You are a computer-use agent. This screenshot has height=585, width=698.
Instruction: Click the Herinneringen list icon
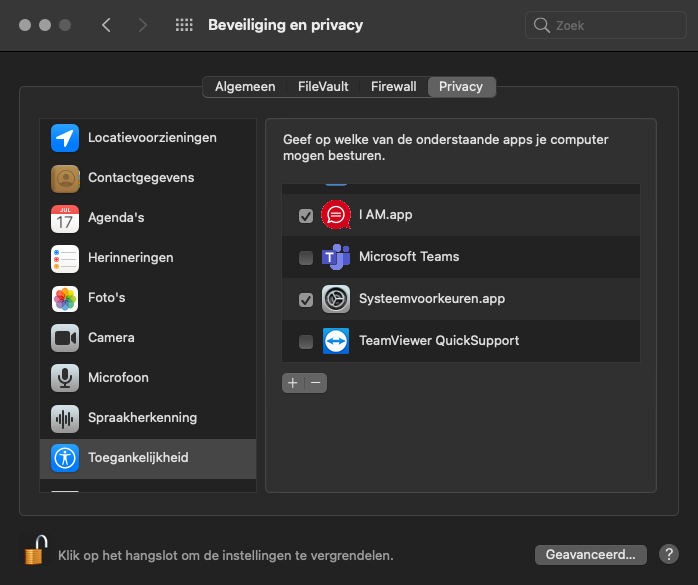click(x=65, y=259)
